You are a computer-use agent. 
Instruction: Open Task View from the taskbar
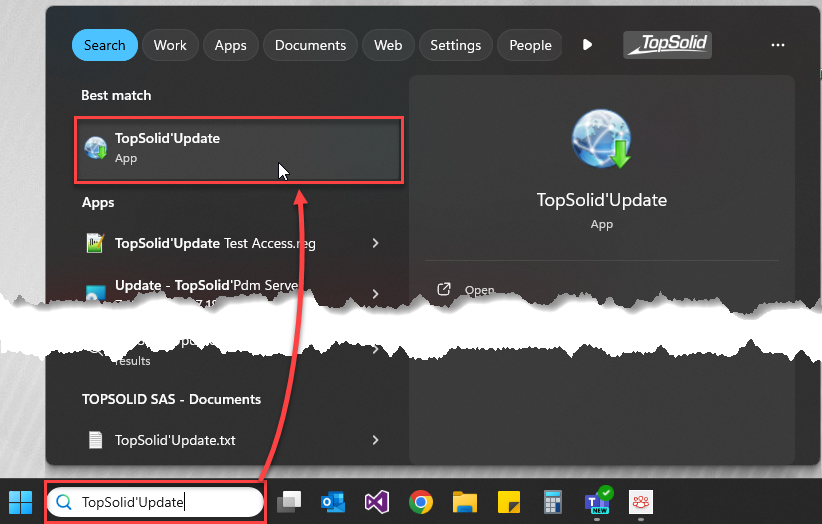tap(289, 502)
